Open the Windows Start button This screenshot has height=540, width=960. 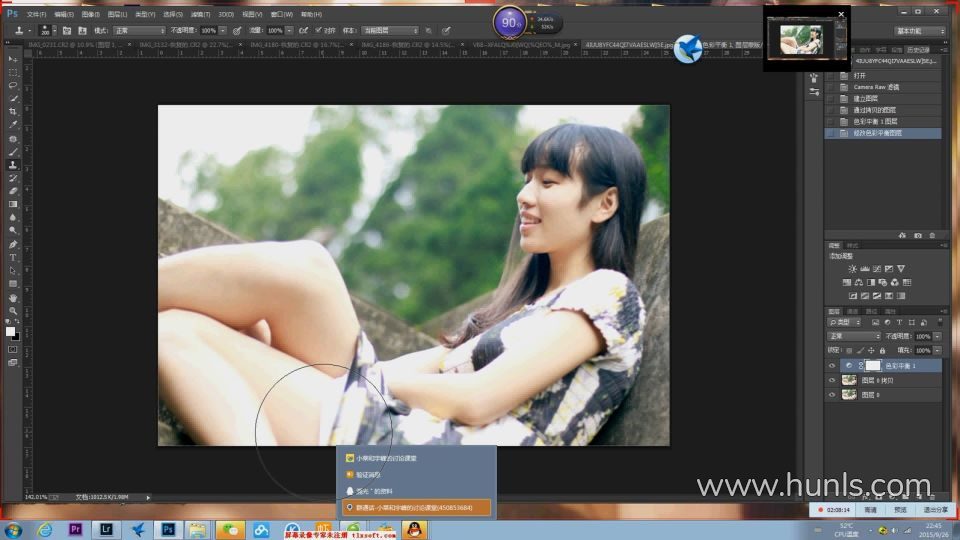point(13,530)
